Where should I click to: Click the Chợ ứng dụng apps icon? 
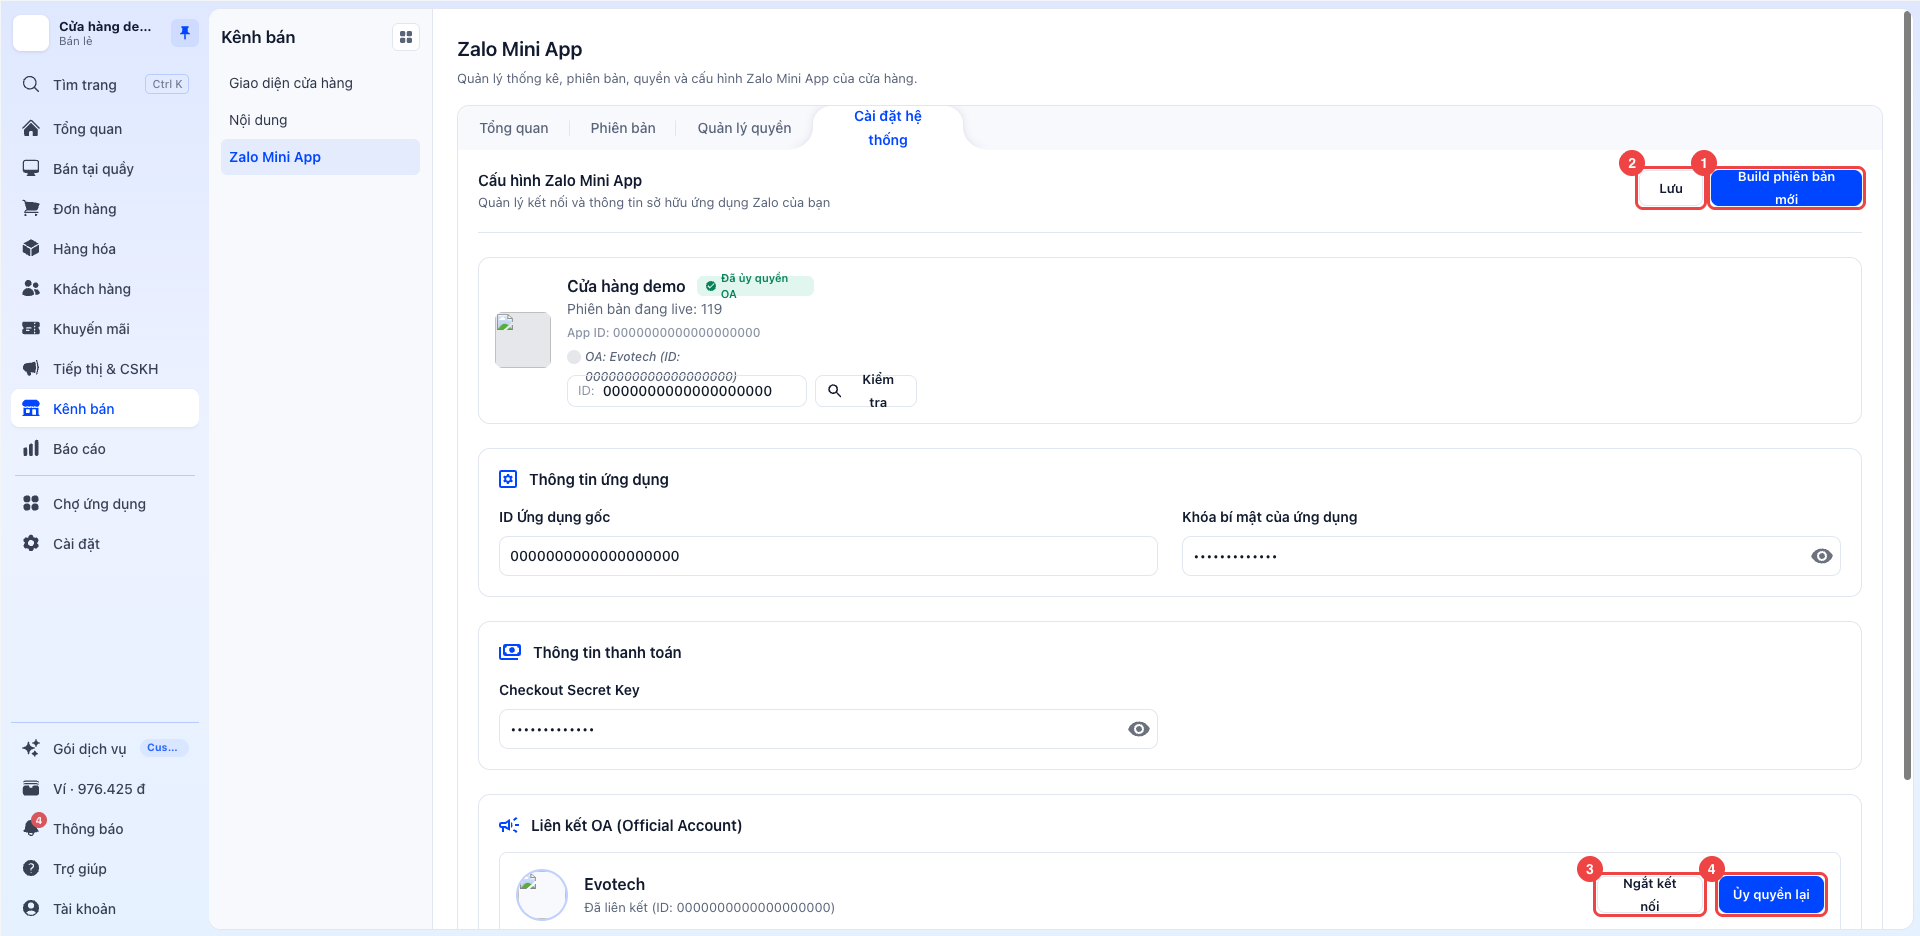click(x=31, y=503)
